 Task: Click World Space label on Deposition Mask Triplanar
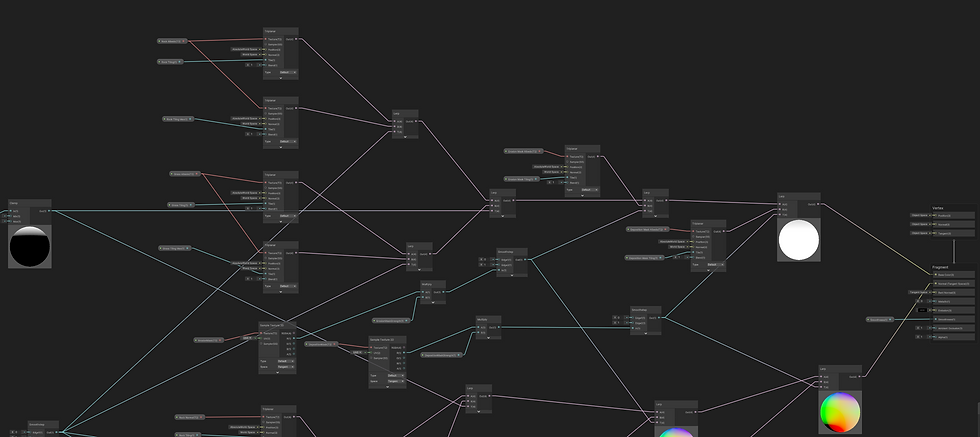[678, 247]
